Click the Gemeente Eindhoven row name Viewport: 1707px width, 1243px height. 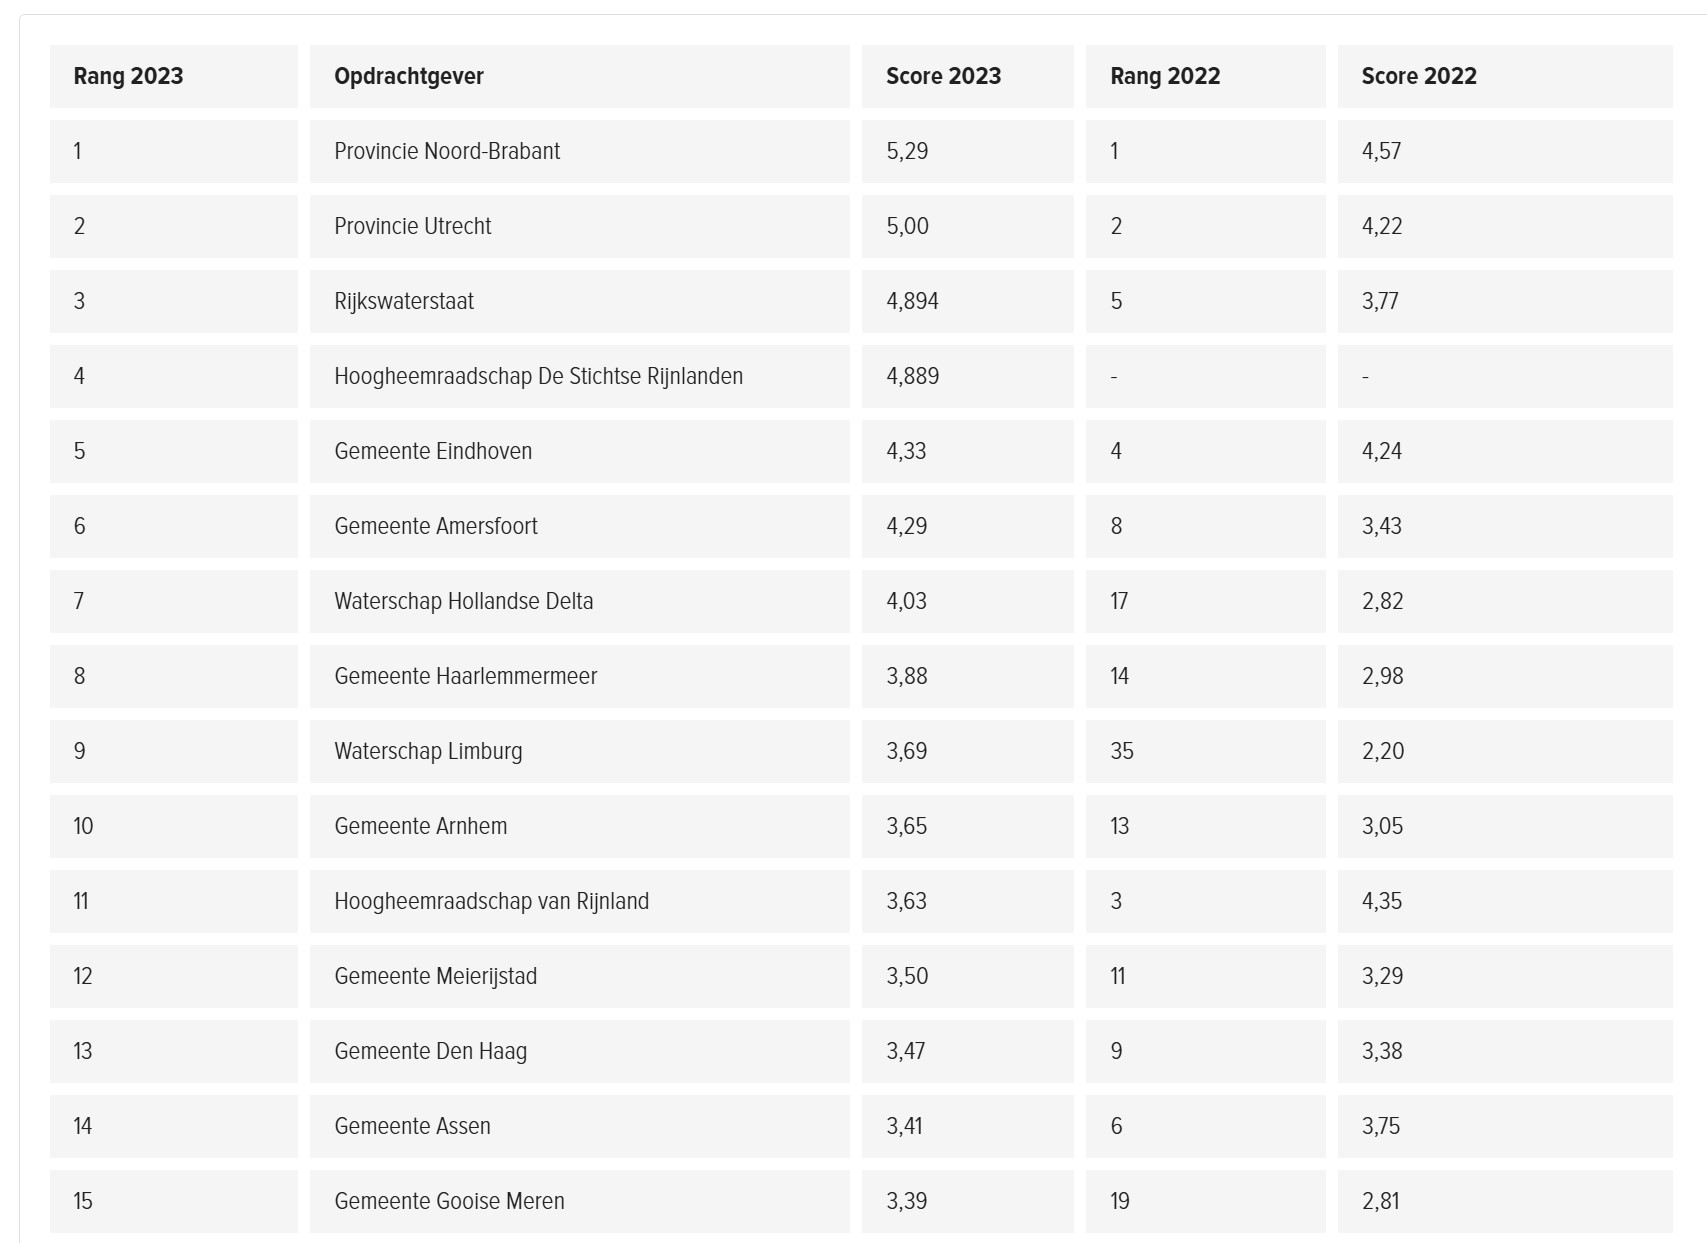[433, 451]
